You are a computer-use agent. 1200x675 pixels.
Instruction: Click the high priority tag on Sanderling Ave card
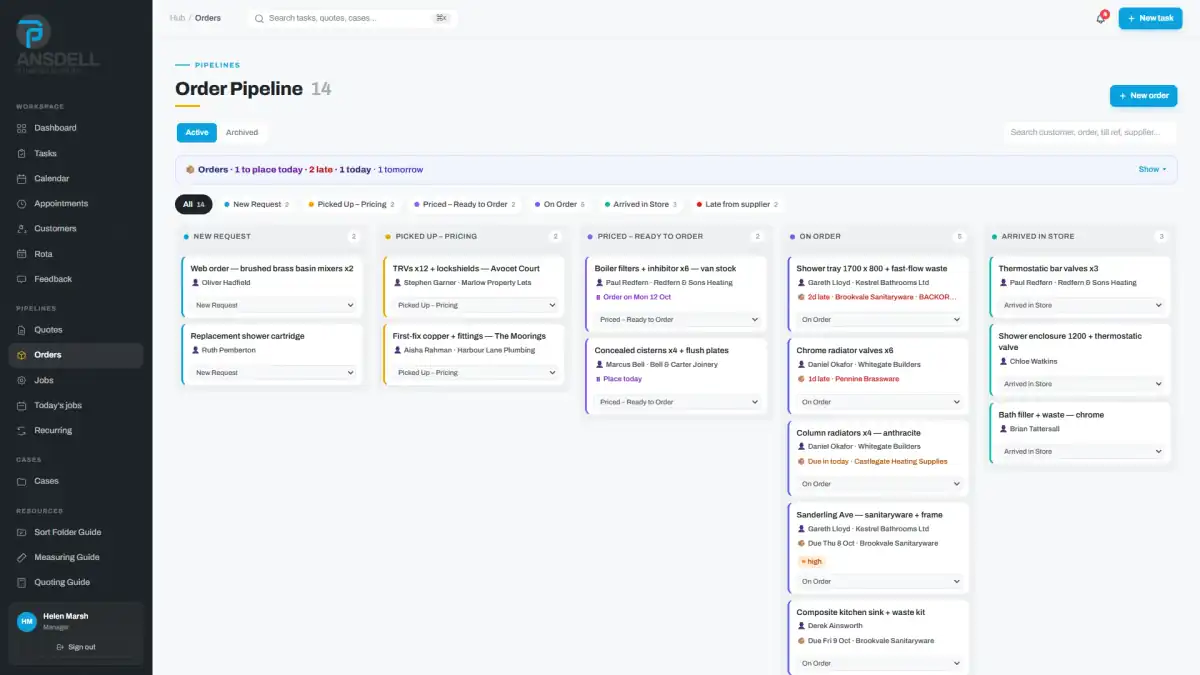pyautogui.click(x=811, y=561)
